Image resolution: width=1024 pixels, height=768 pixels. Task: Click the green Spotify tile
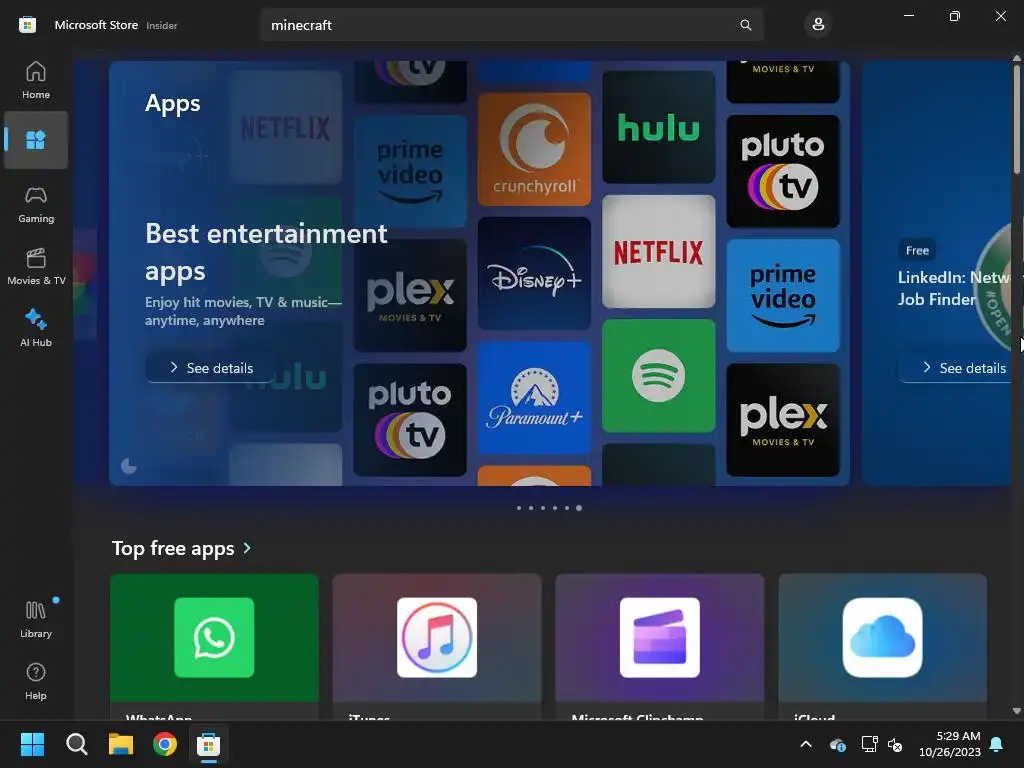[x=658, y=376]
